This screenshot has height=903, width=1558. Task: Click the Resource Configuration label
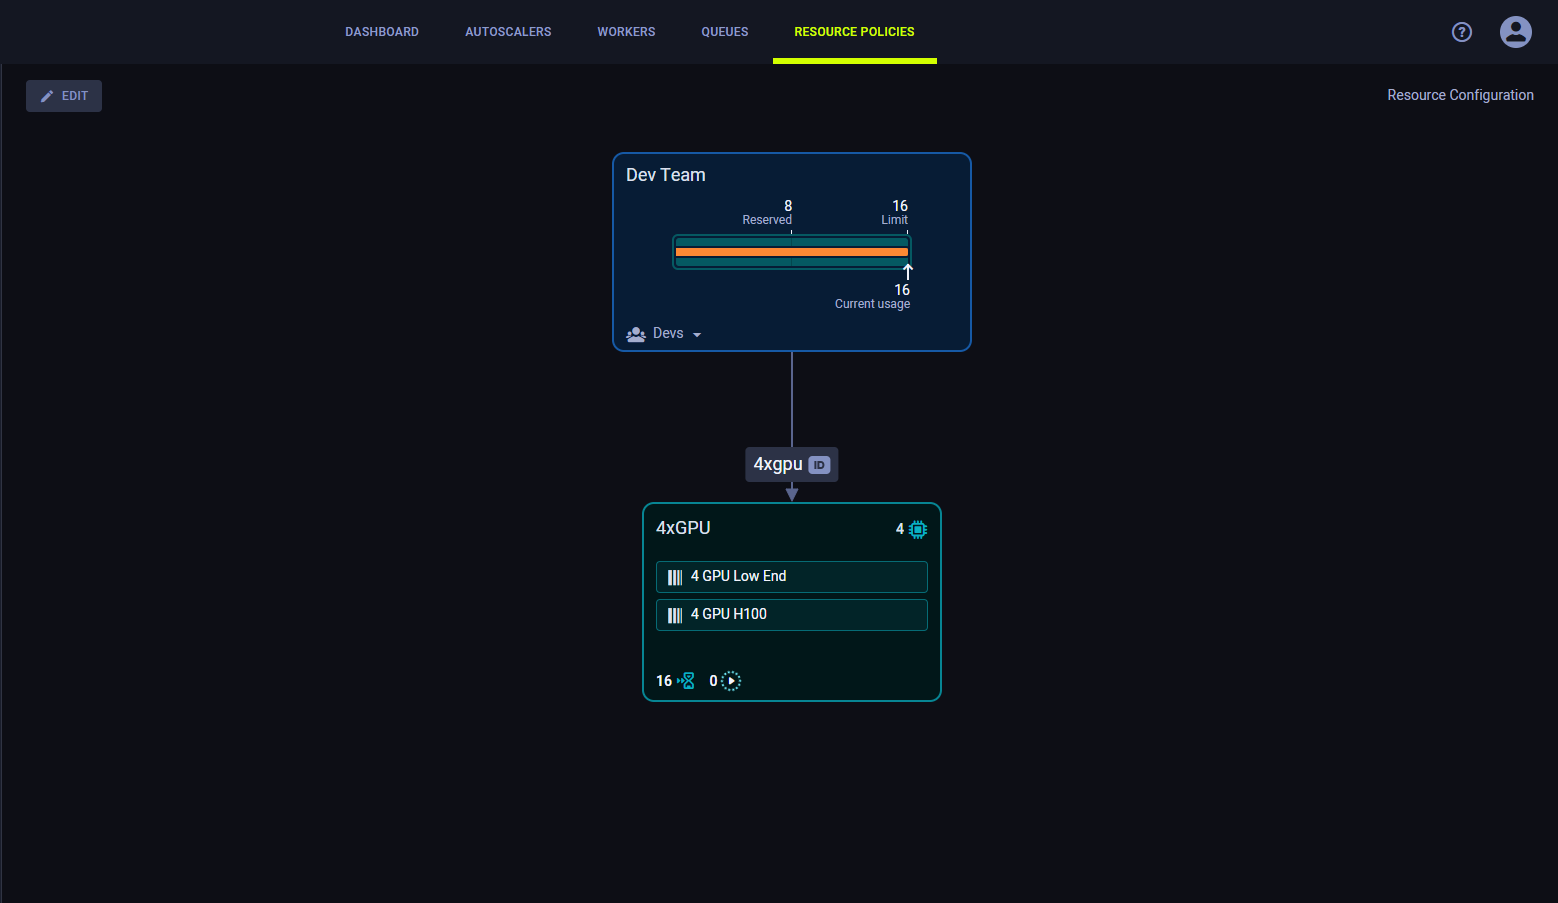[1460, 94]
